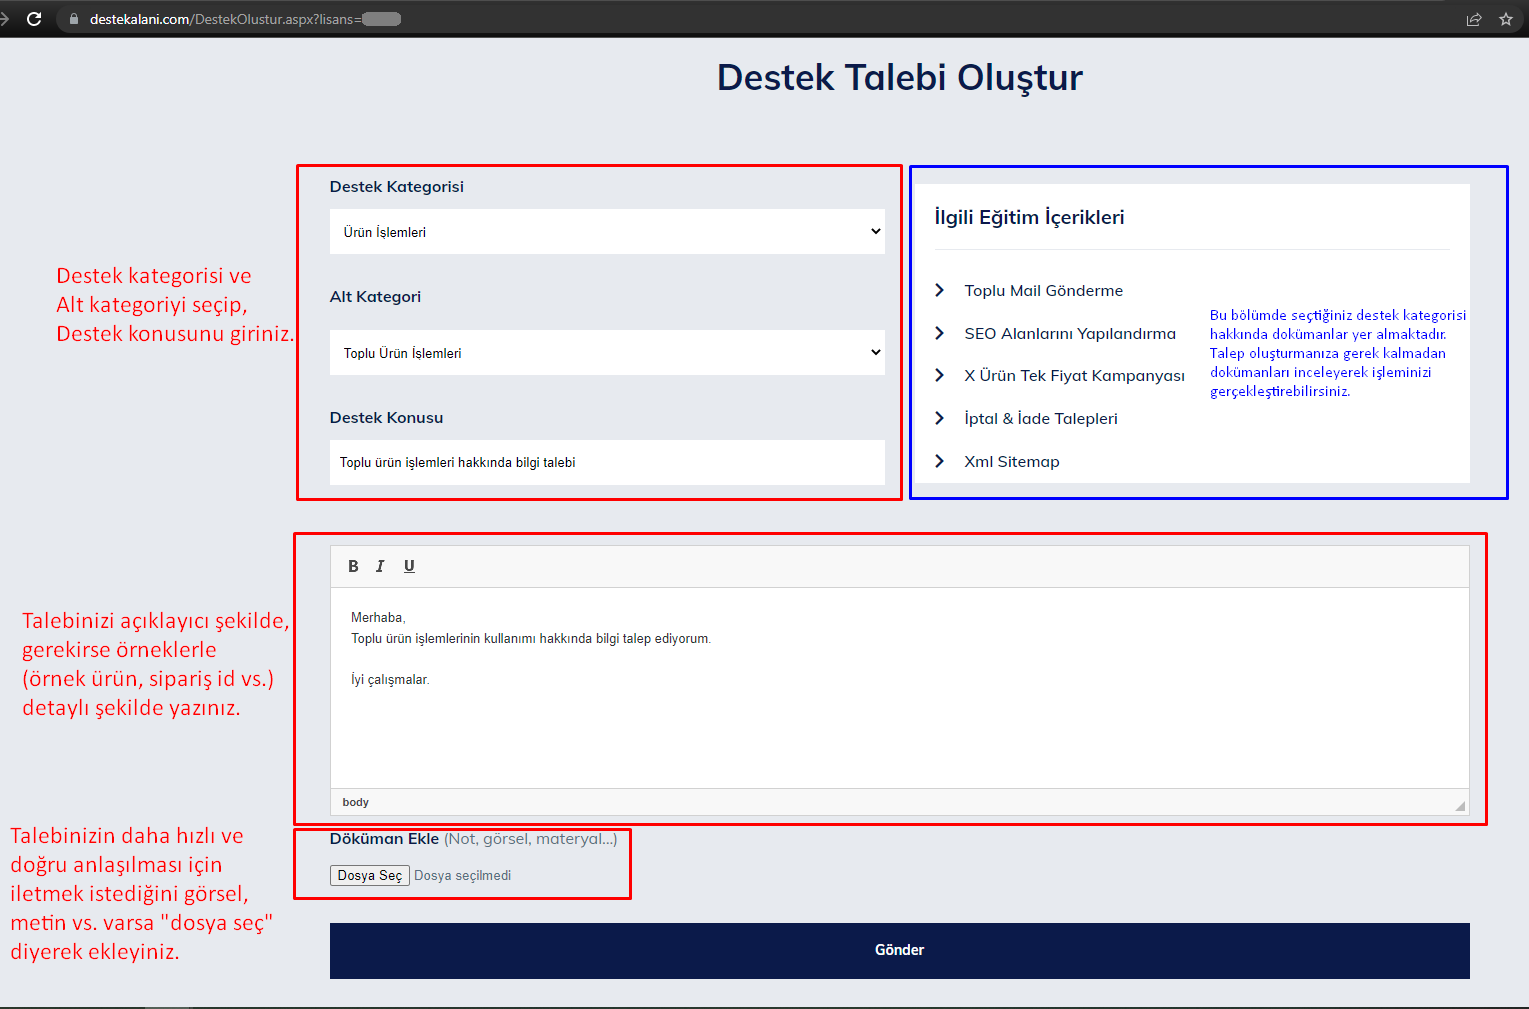Click the editor resize handle corner
The image size is (1529, 1009).
click(x=1460, y=805)
